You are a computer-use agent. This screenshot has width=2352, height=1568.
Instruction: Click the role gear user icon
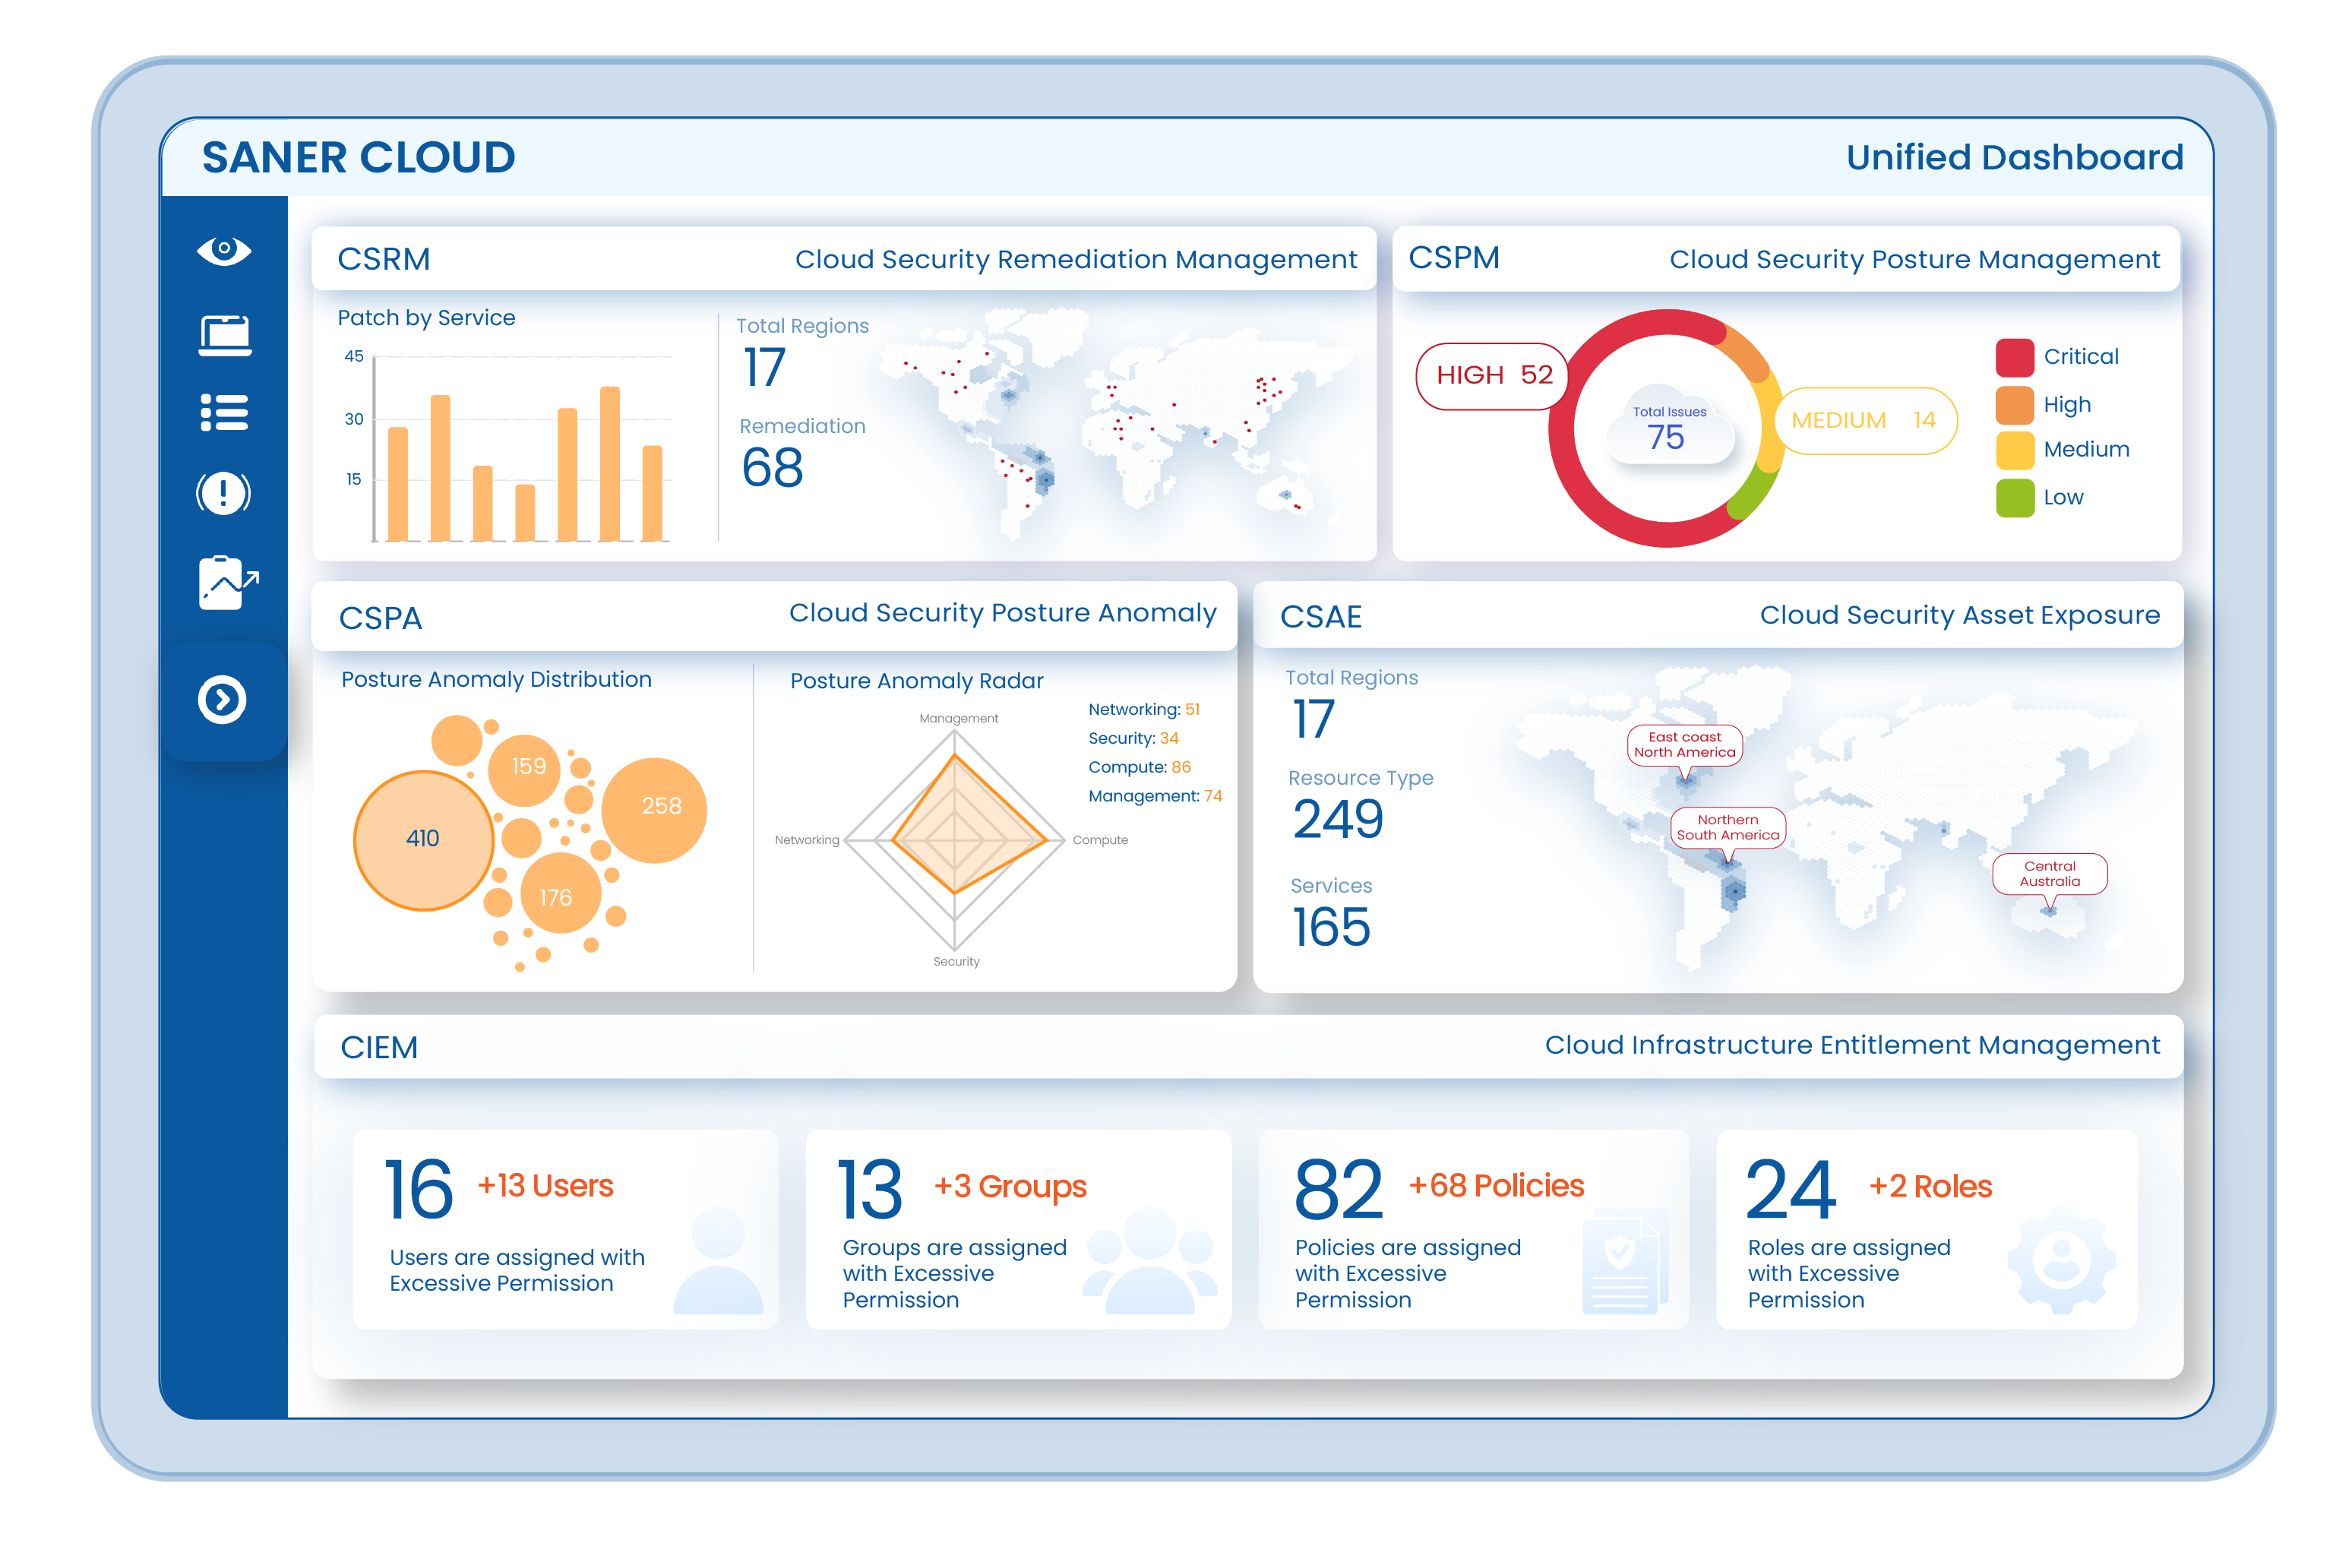[2061, 1260]
